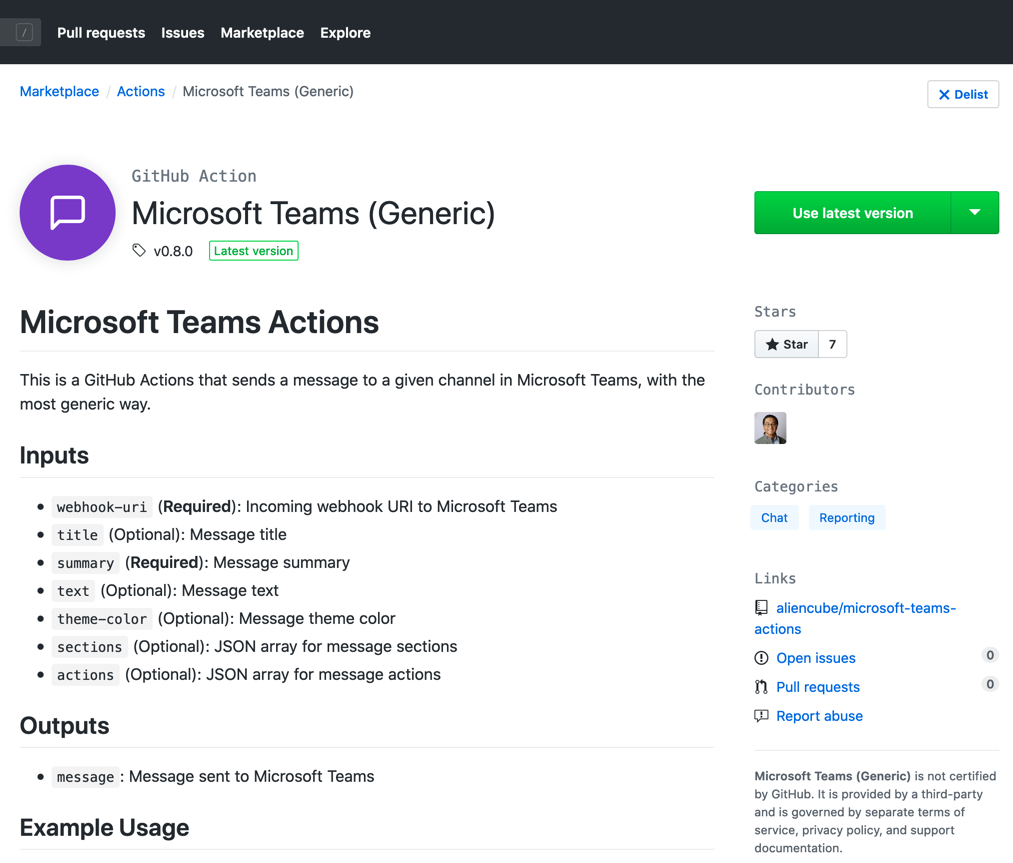Click the Outputs section heading
Screen dimensions: 1013x863
pyautogui.click(x=65, y=725)
